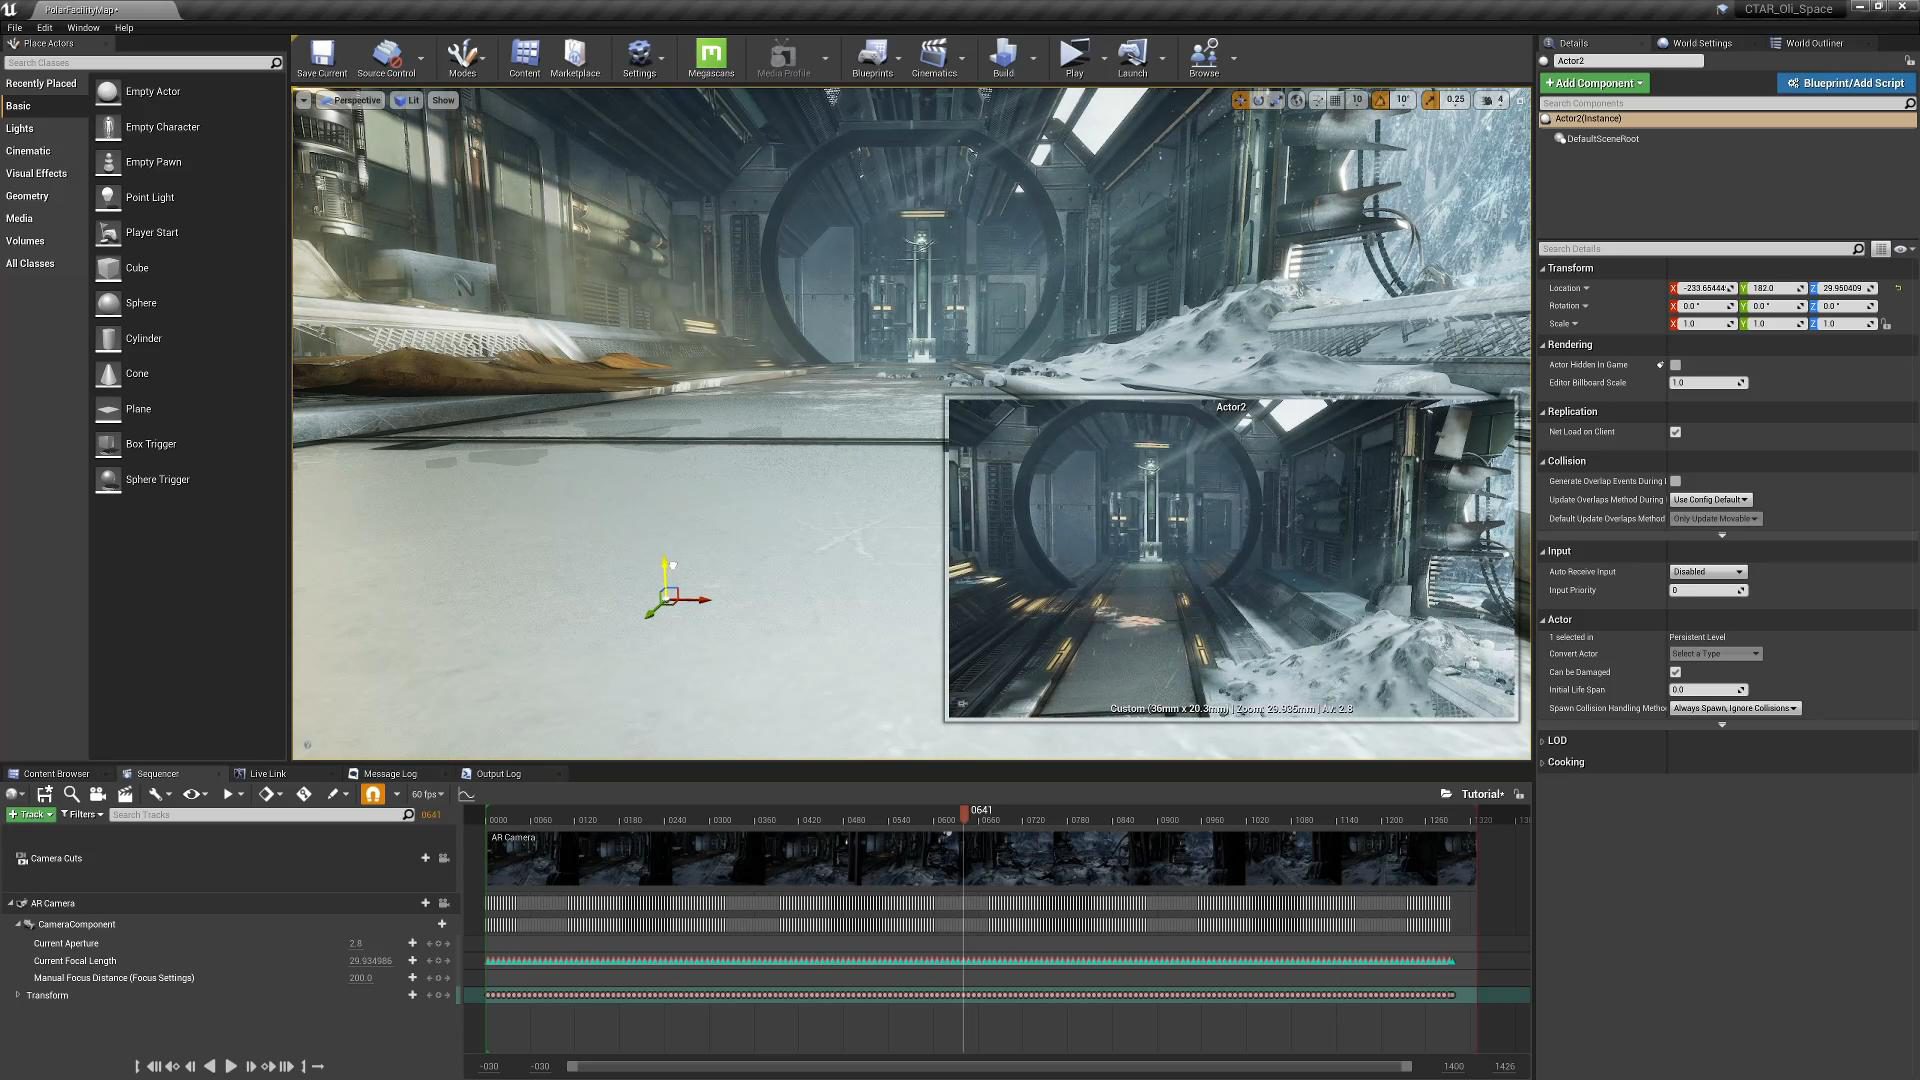Click Blueprint/Add Script button

(1844, 83)
